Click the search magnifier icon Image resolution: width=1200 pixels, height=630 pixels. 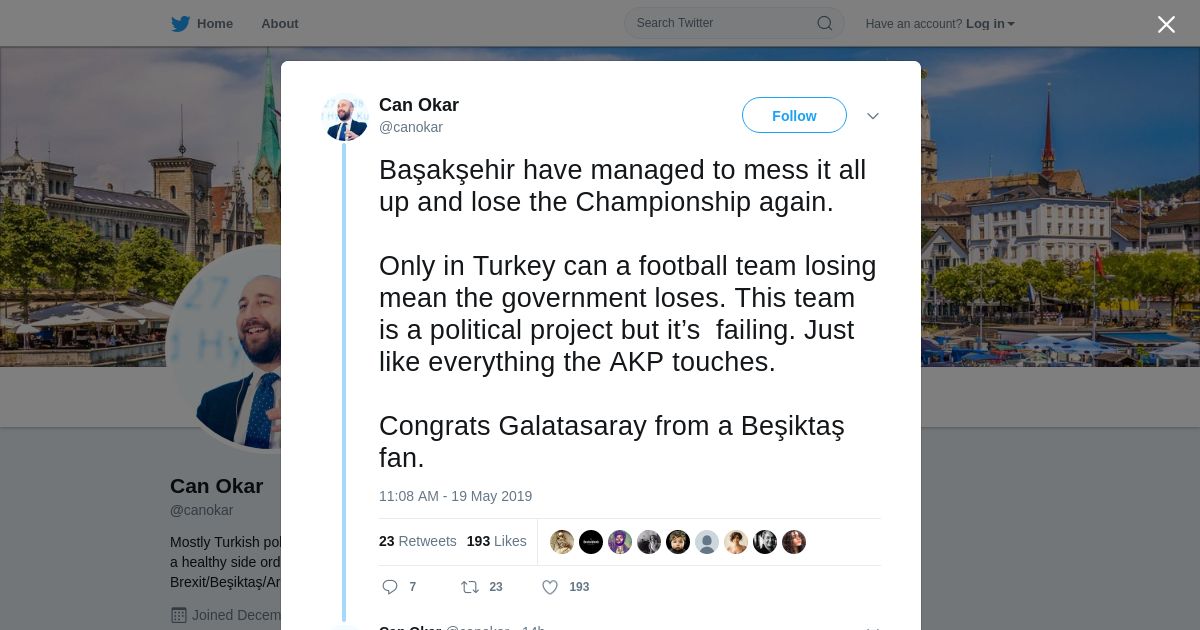tap(824, 24)
